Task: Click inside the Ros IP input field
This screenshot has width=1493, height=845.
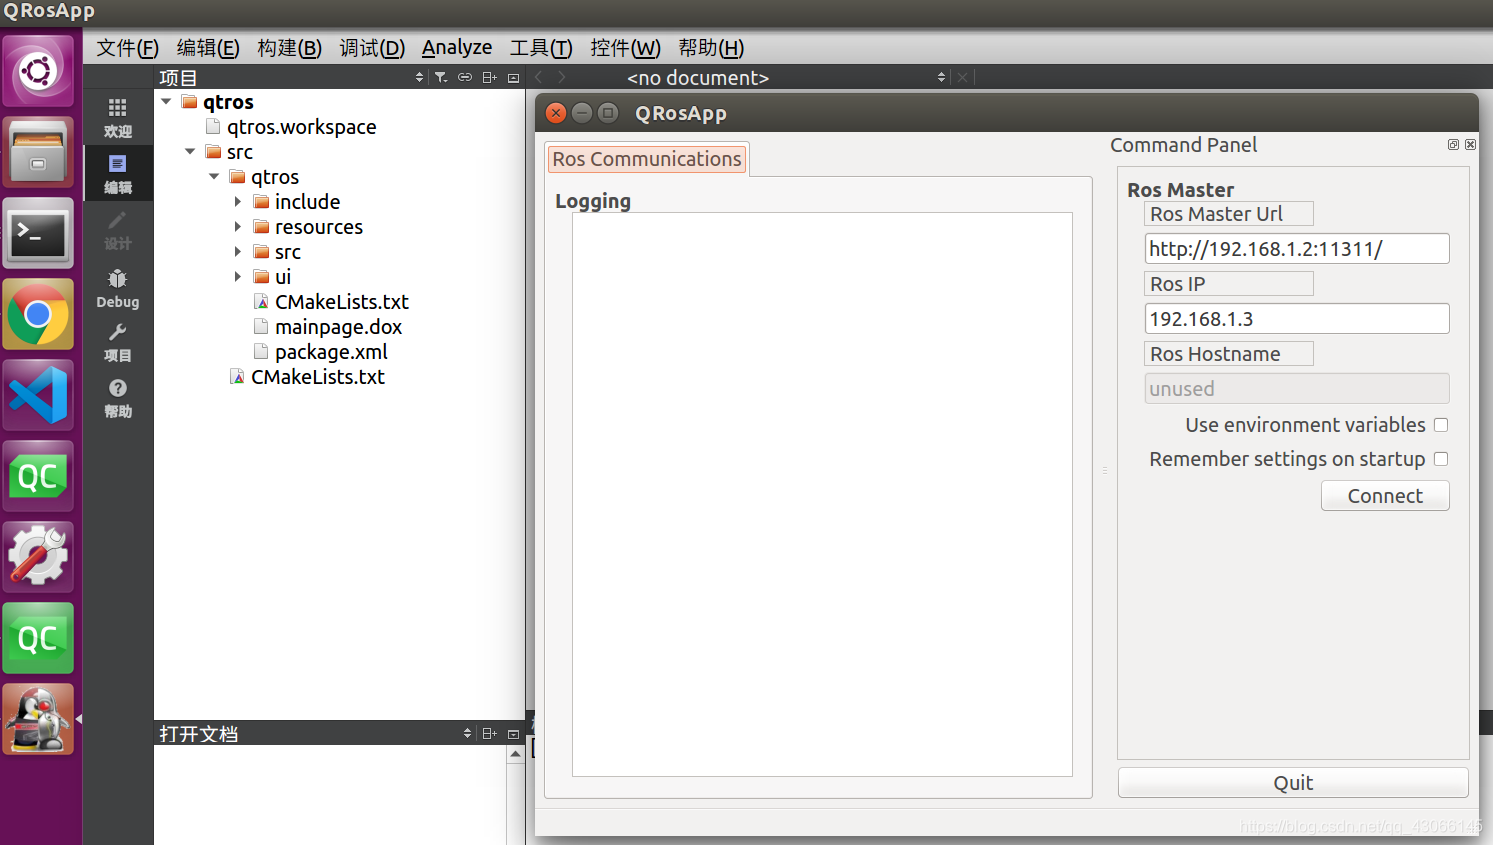Action: pos(1296,318)
